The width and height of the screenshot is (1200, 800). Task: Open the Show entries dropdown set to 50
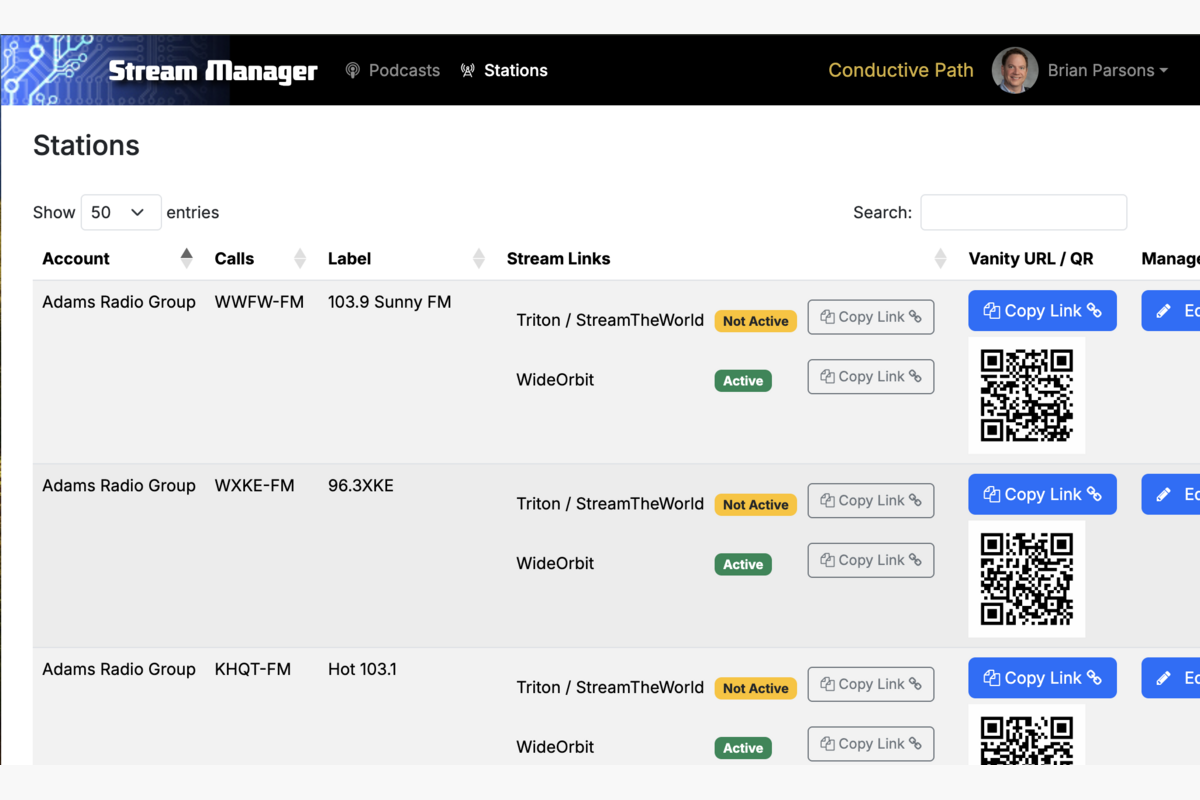[120, 212]
